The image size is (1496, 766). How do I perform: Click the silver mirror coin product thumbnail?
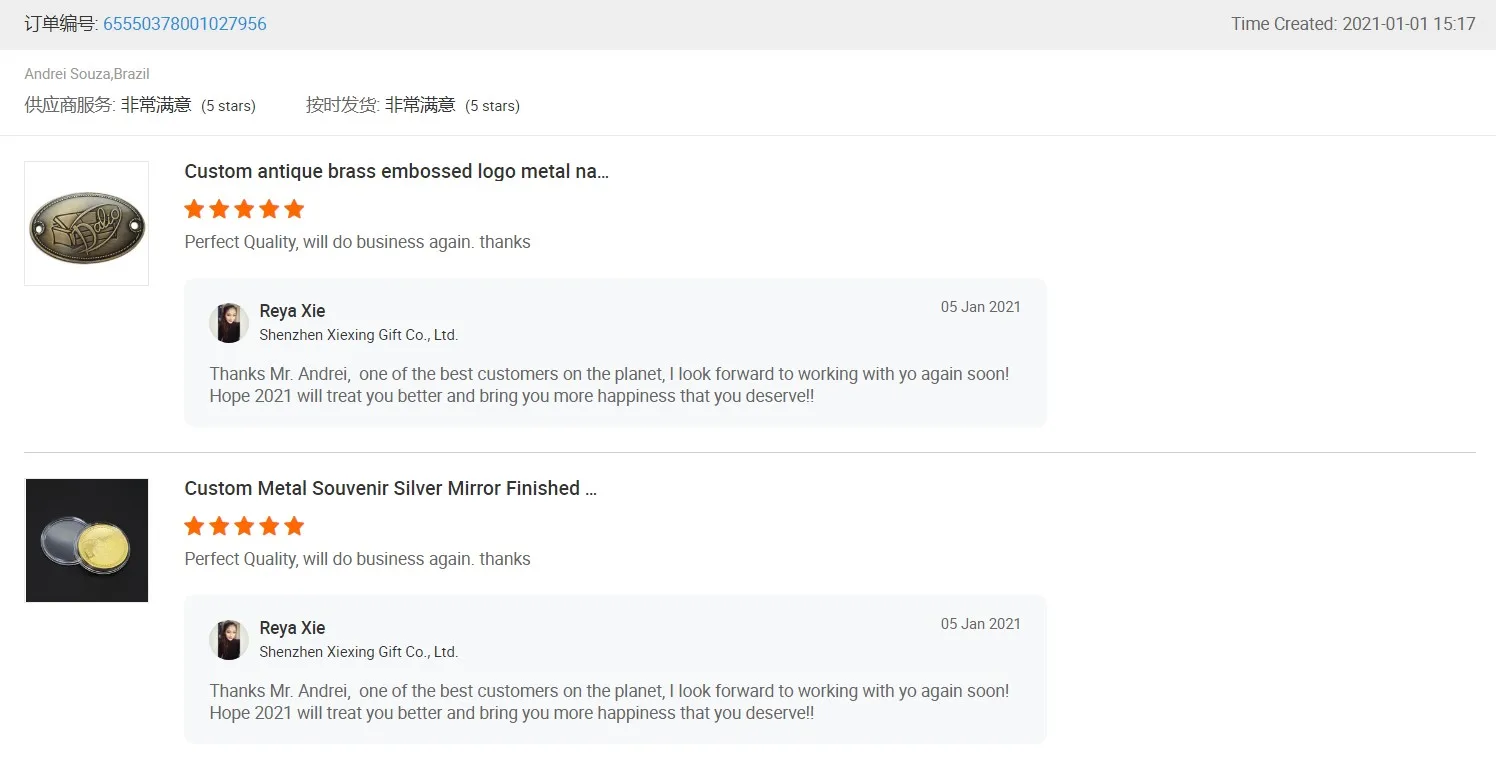point(87,541)
